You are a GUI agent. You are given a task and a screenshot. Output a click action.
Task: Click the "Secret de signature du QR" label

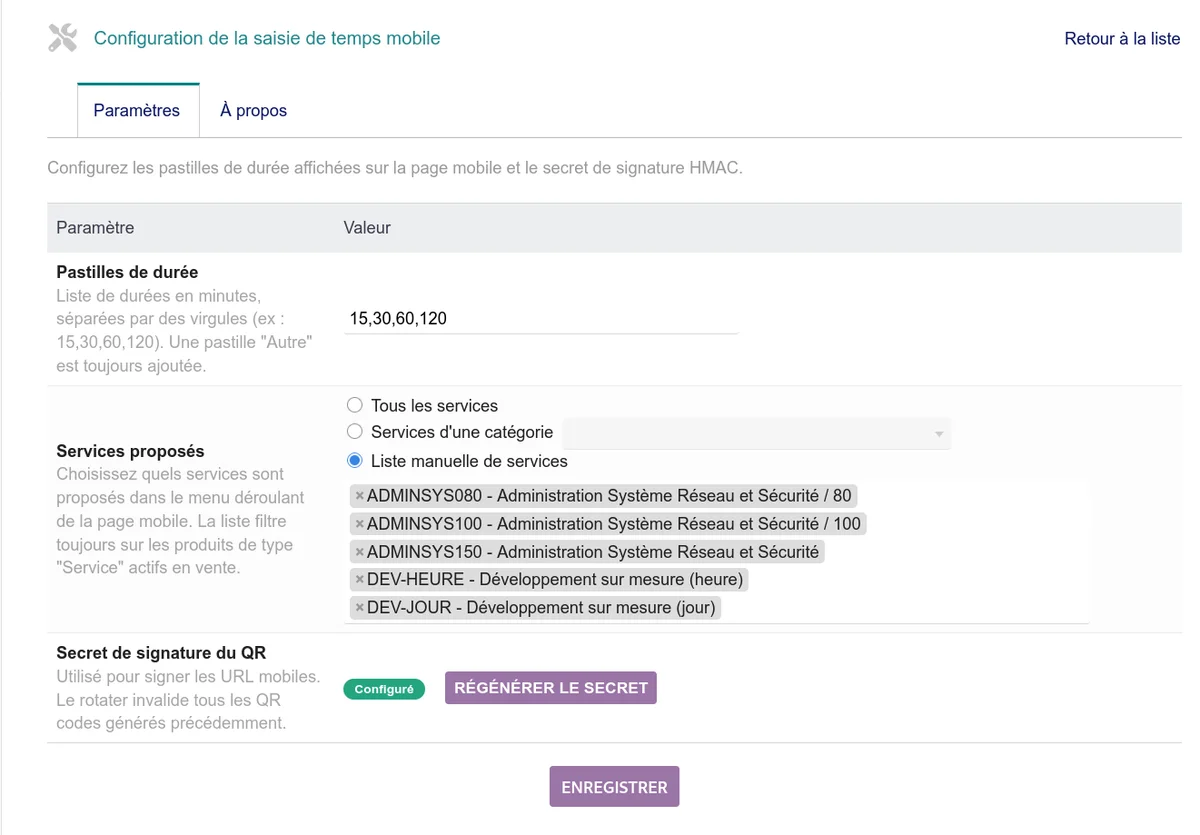(x=161, y=653)
